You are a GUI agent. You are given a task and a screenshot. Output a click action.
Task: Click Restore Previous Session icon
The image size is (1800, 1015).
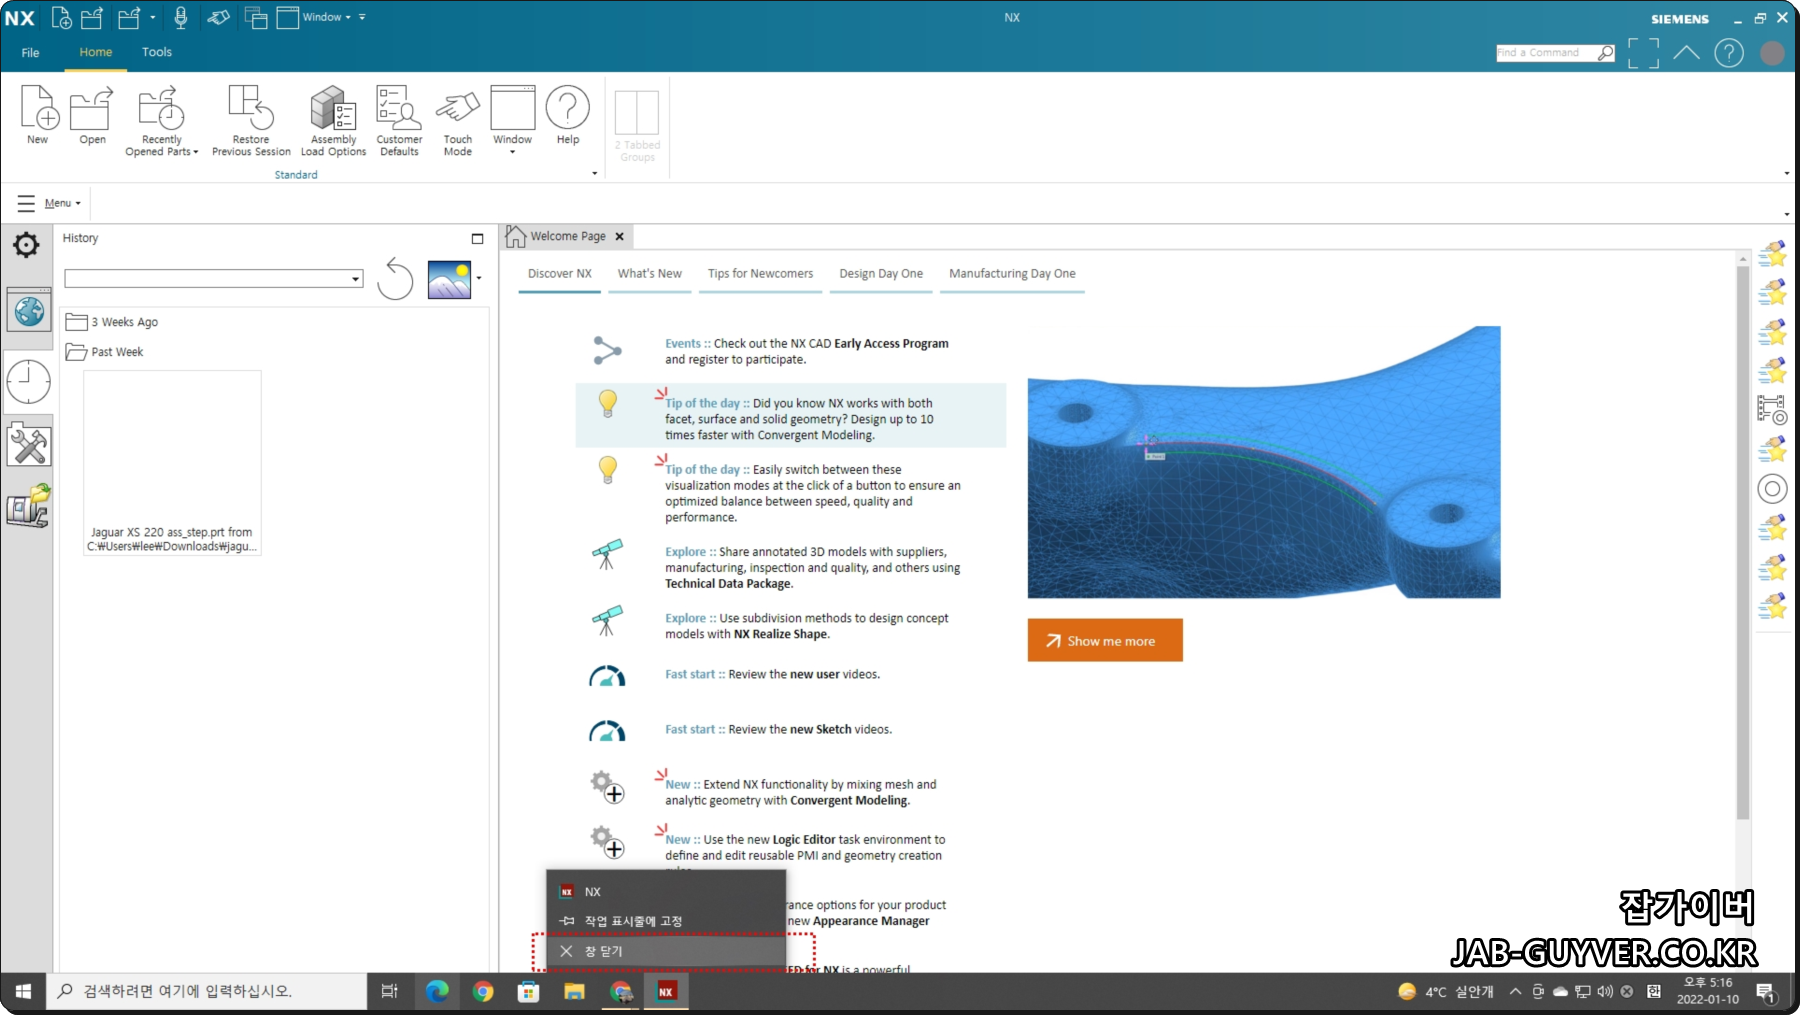[x=251, y=121]
